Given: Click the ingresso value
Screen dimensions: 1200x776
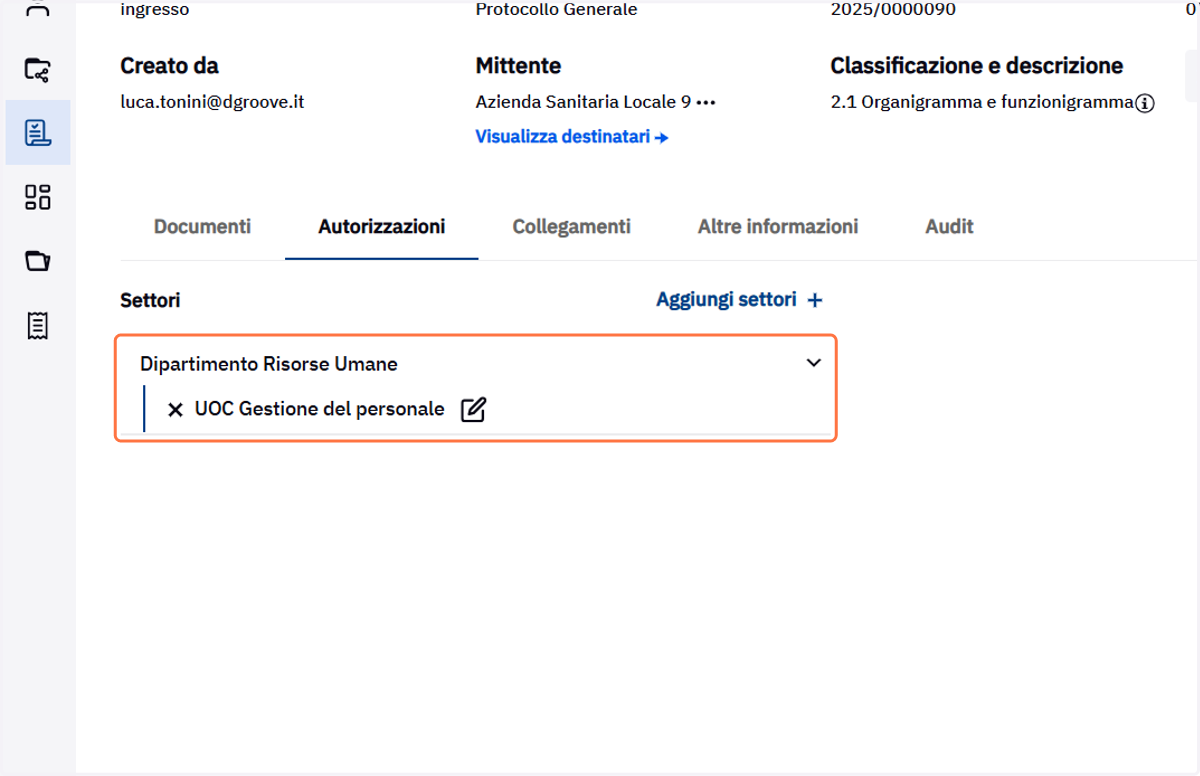Looking at the screenshot, I should point(154,11).
